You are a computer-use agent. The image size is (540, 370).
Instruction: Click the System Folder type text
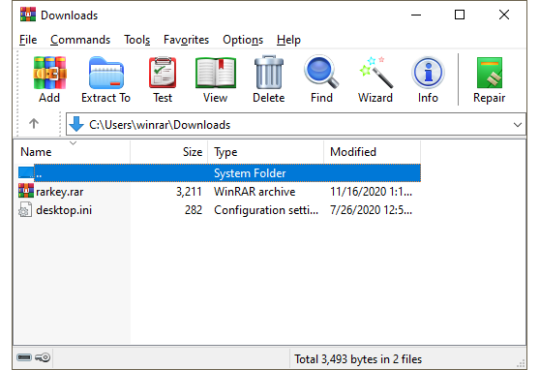point(250,173)
